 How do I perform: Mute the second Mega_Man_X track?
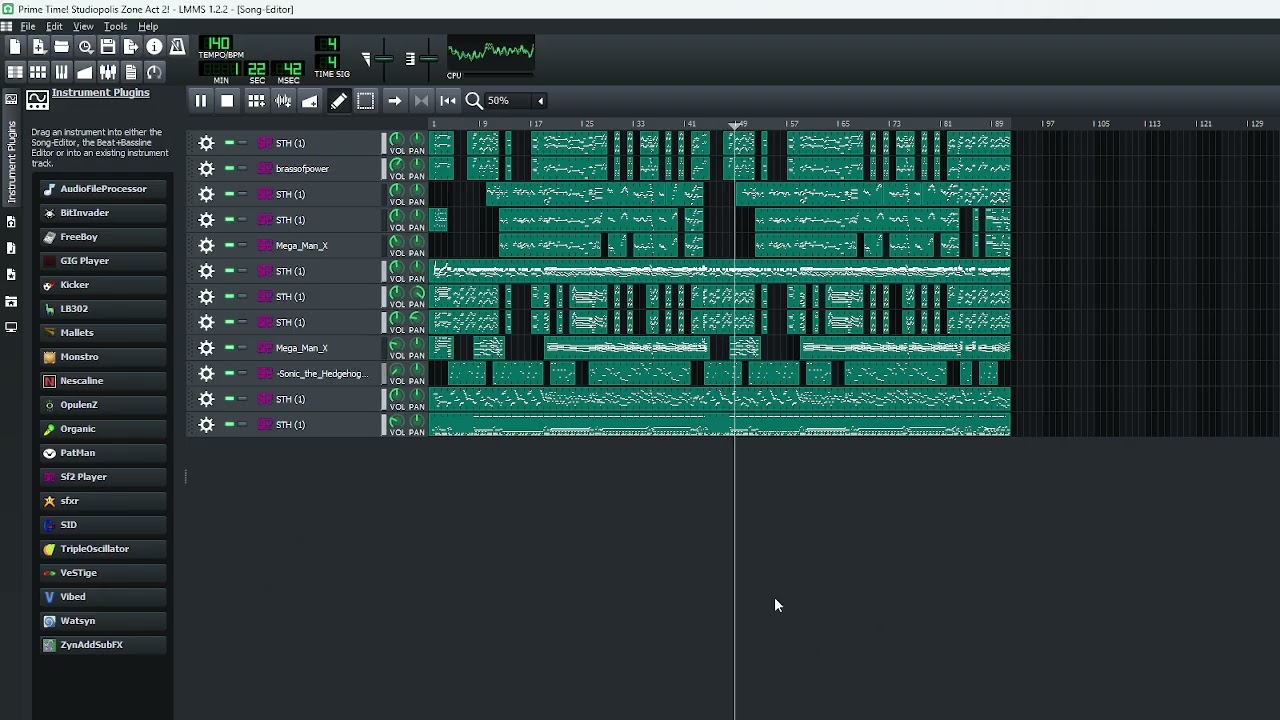coord(229,348)
